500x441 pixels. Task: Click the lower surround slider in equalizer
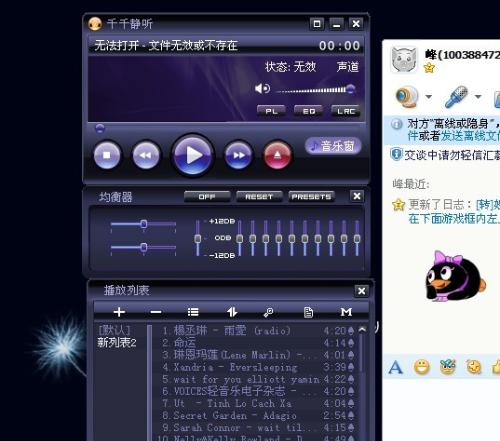pyautogui.click(x=143, y=247)
